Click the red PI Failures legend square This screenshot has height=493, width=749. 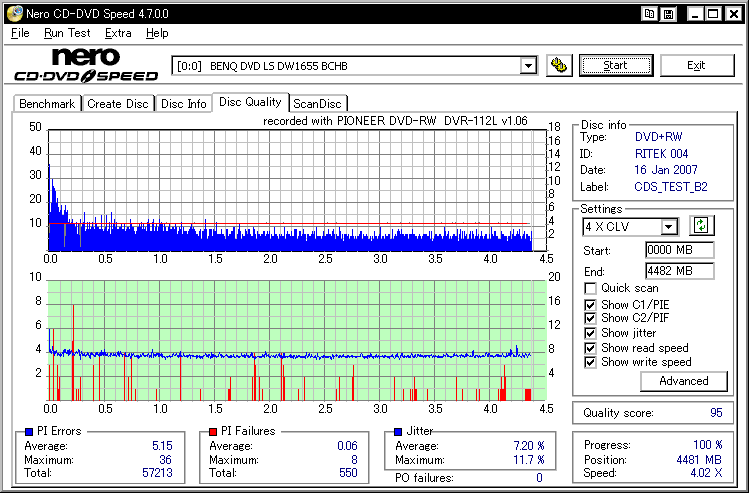tap(213, 431)
